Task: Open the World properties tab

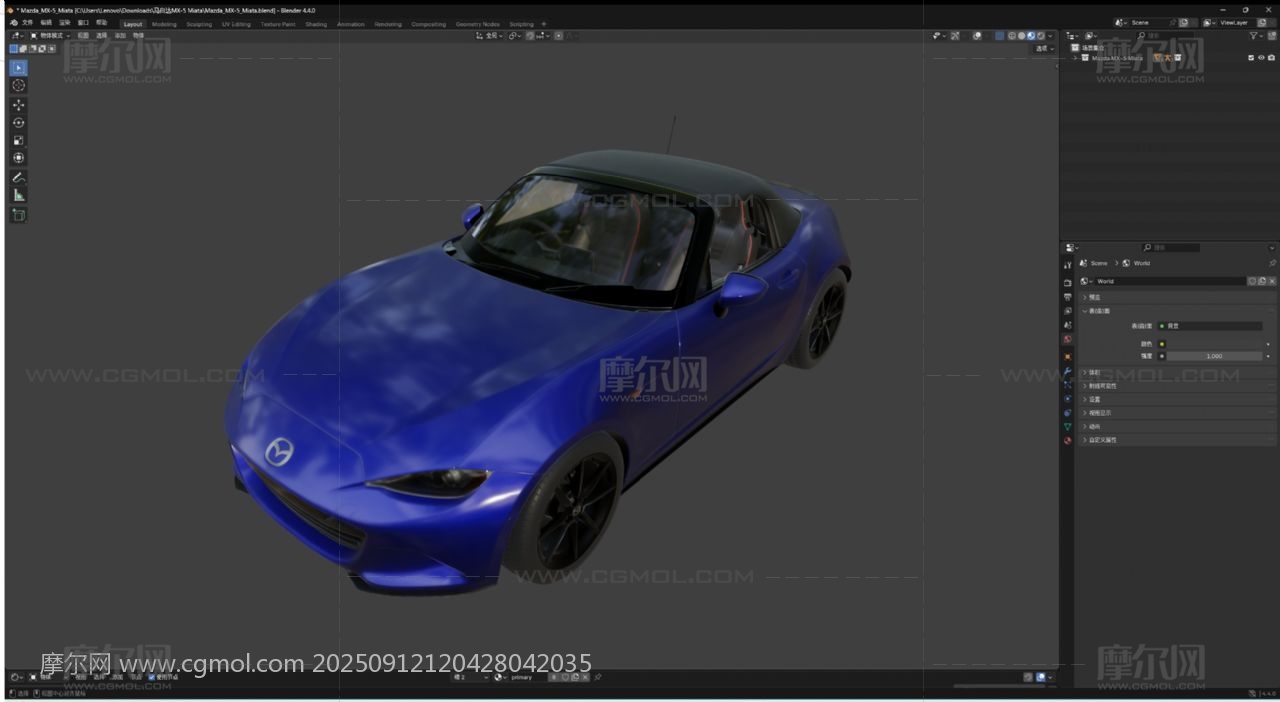Action: coord(1068,339)
